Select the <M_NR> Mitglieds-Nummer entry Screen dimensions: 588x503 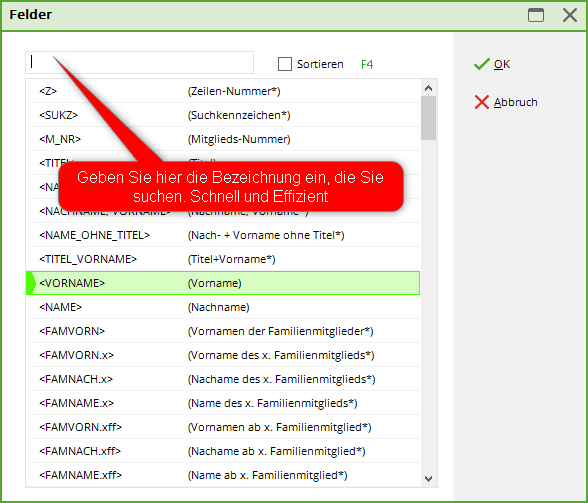click(223, 139)
